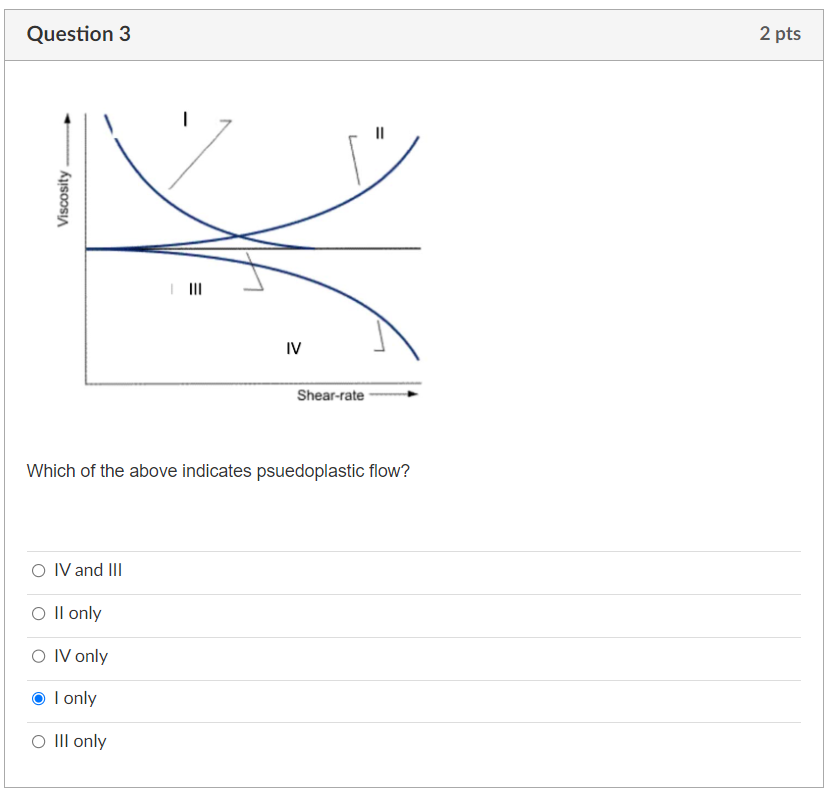The width and height of the screenshot is (833, 795).
Task: Click the curve label 'II' on graph
Action: pos(379,133)
